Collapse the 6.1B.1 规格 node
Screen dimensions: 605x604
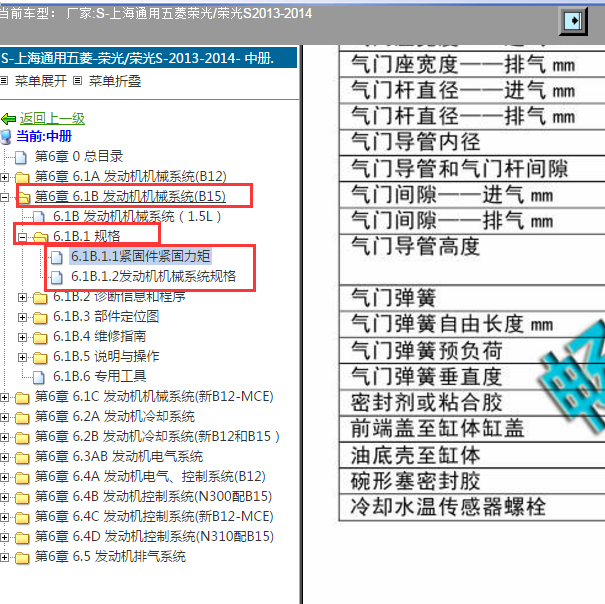point(22,237)
